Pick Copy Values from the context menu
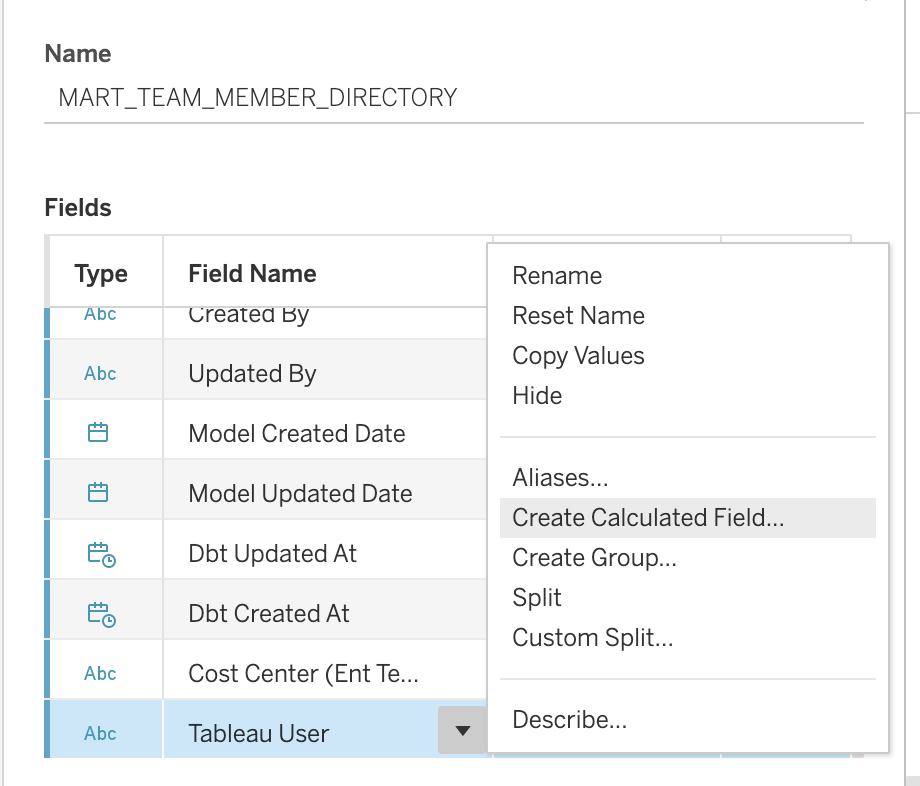This screenshot has height=786, width=920. pos(578,356)
